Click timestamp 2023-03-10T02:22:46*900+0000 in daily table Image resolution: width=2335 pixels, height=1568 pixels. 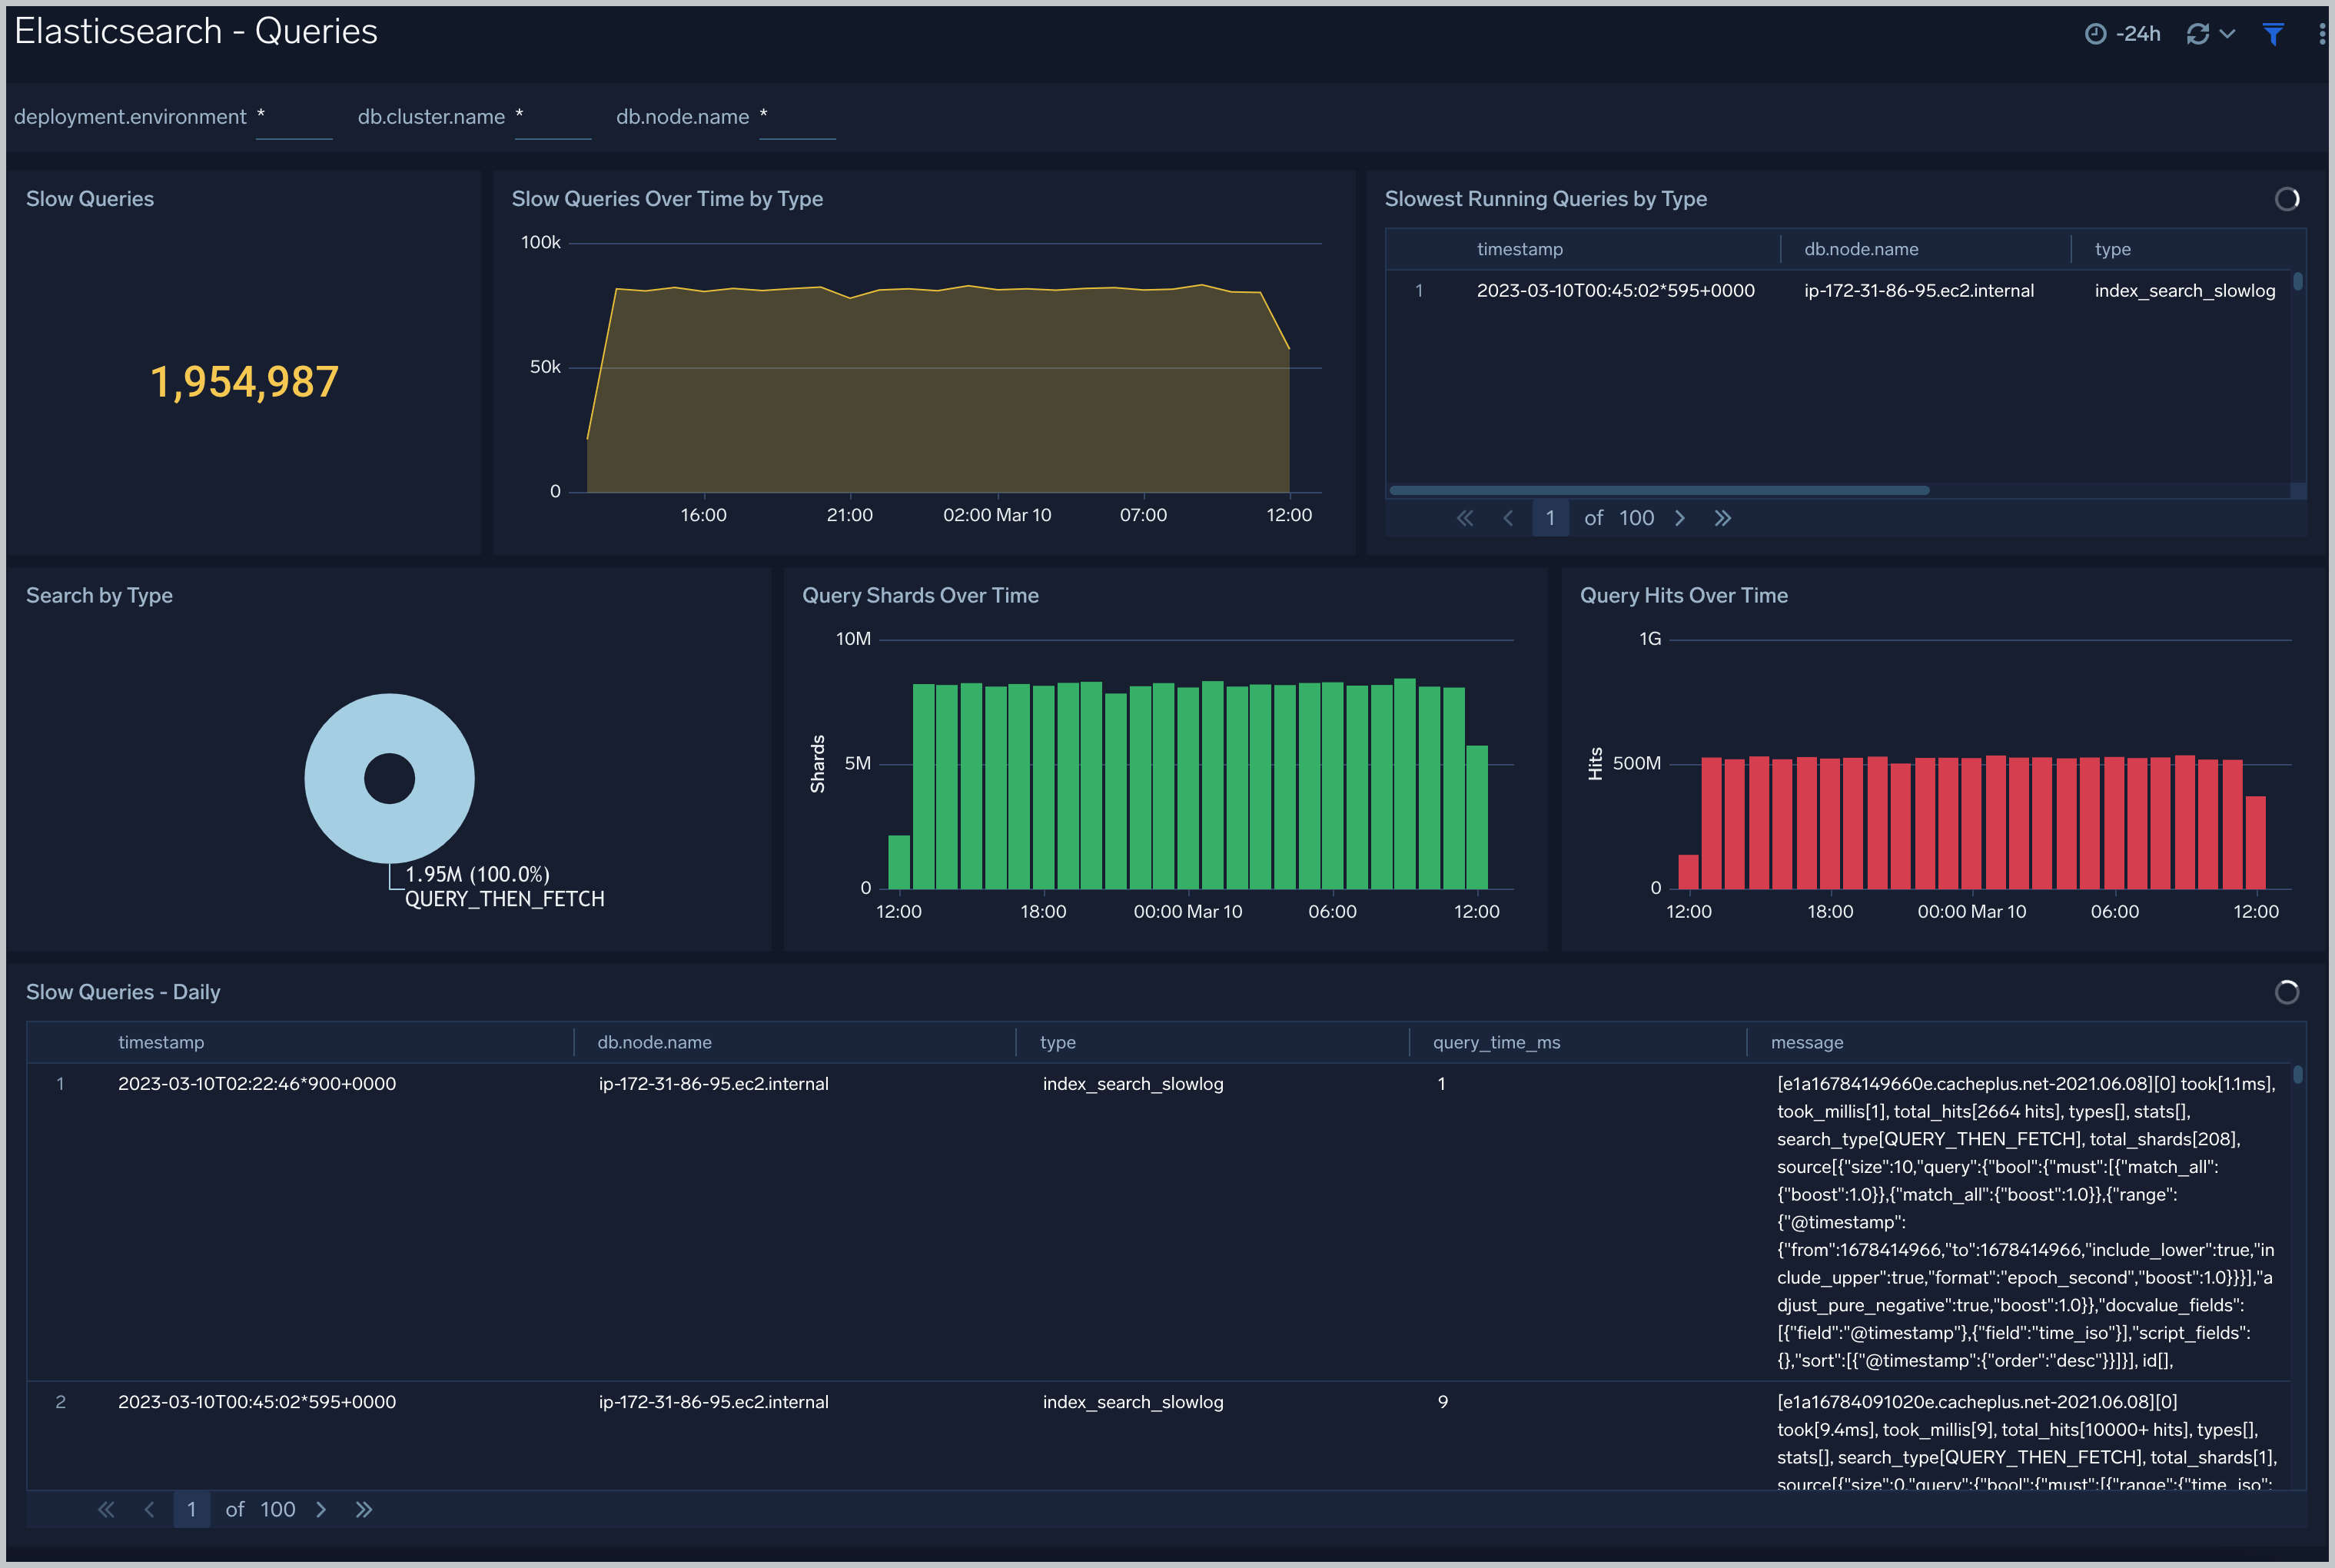point(257,1084)
